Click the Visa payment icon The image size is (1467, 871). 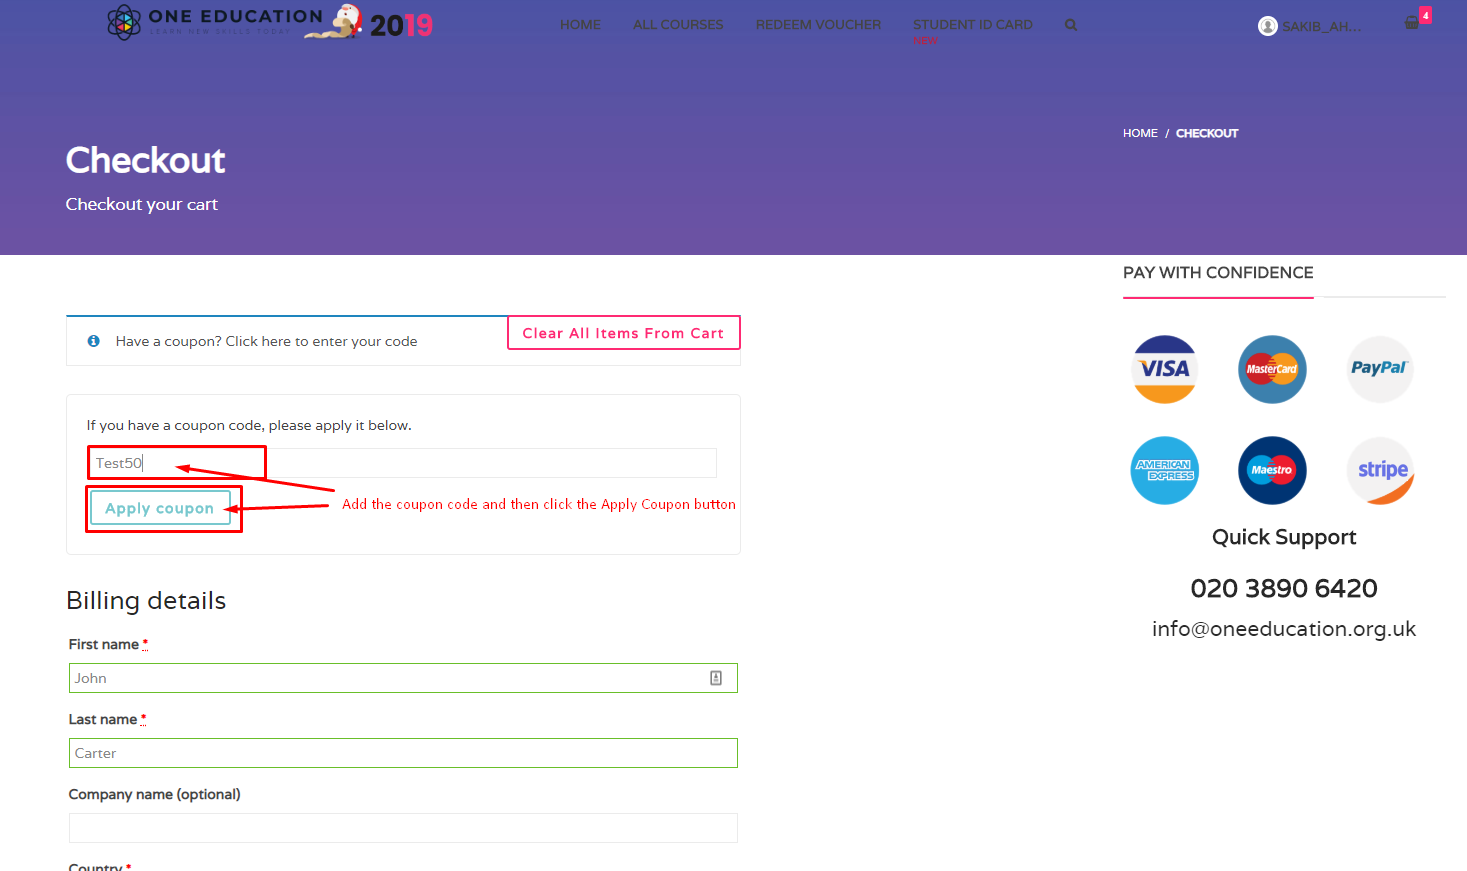tap(1164, 369)
